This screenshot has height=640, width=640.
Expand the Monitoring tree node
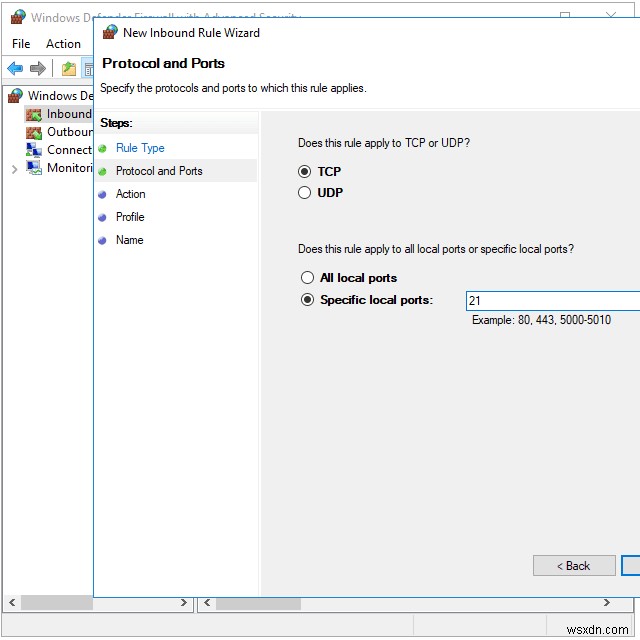(15, 169)
